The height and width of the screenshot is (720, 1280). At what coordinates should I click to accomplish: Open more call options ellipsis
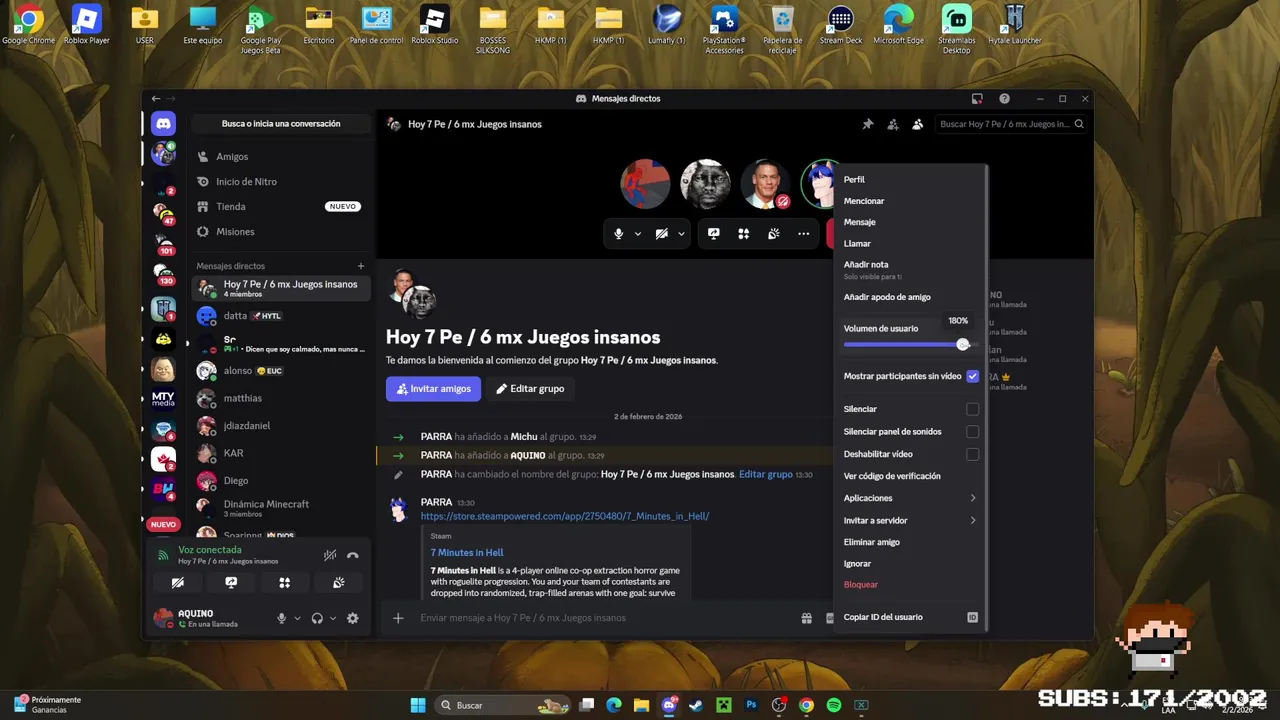[x=804, y=234]
